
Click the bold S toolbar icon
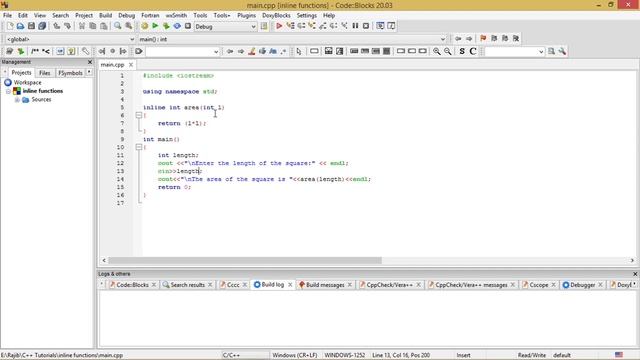[x=462, y=51]
